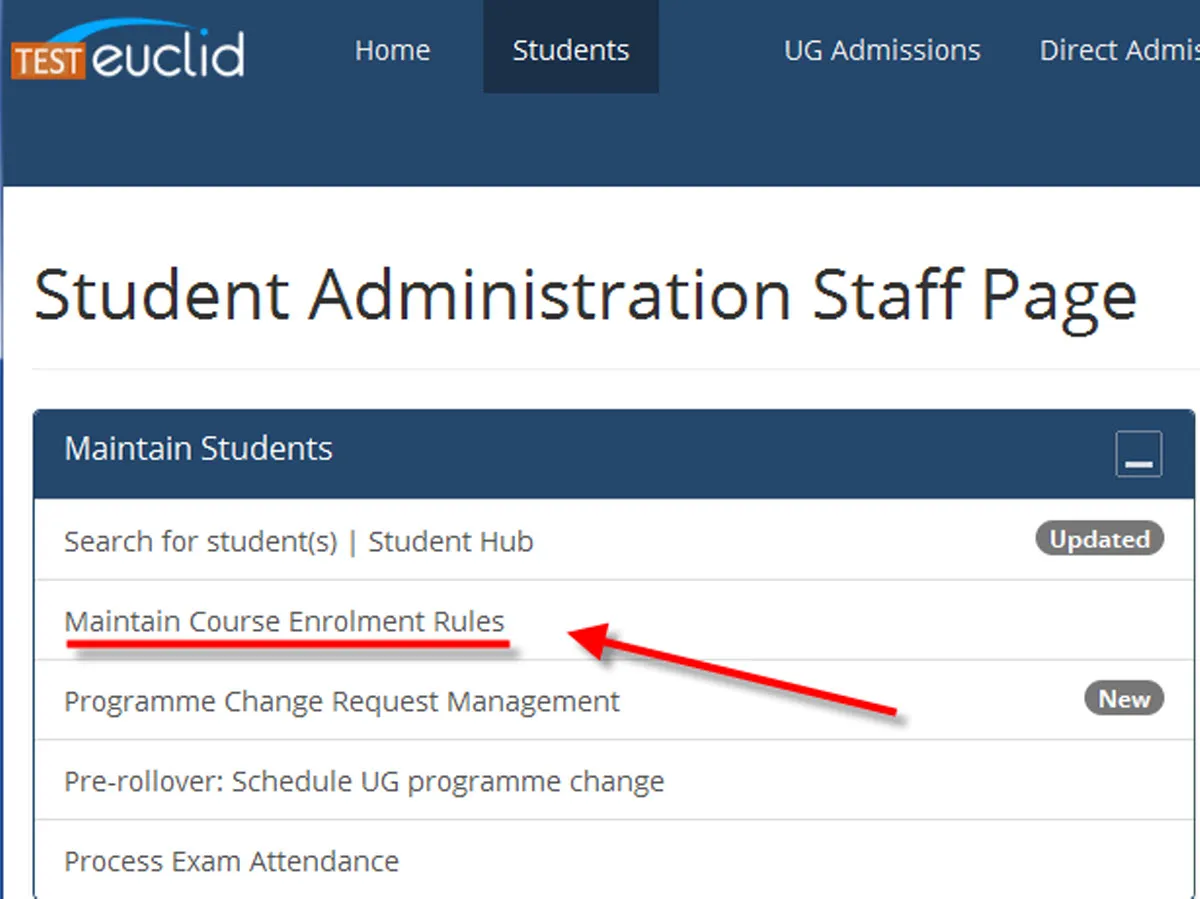Click the minus icon on the Maintain Students panel
Viewport: 1200px width, 899px height.
pos(1139,453)
